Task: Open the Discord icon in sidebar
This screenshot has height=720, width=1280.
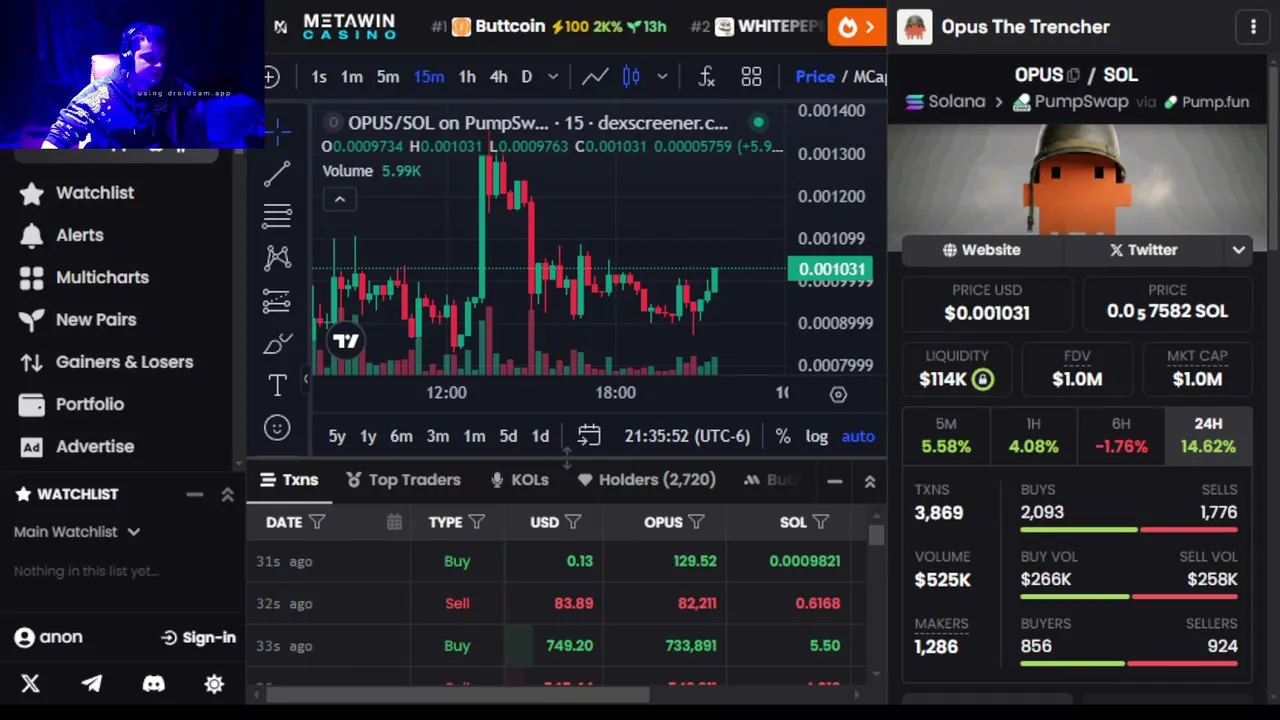Action: [x=153, y=684]
